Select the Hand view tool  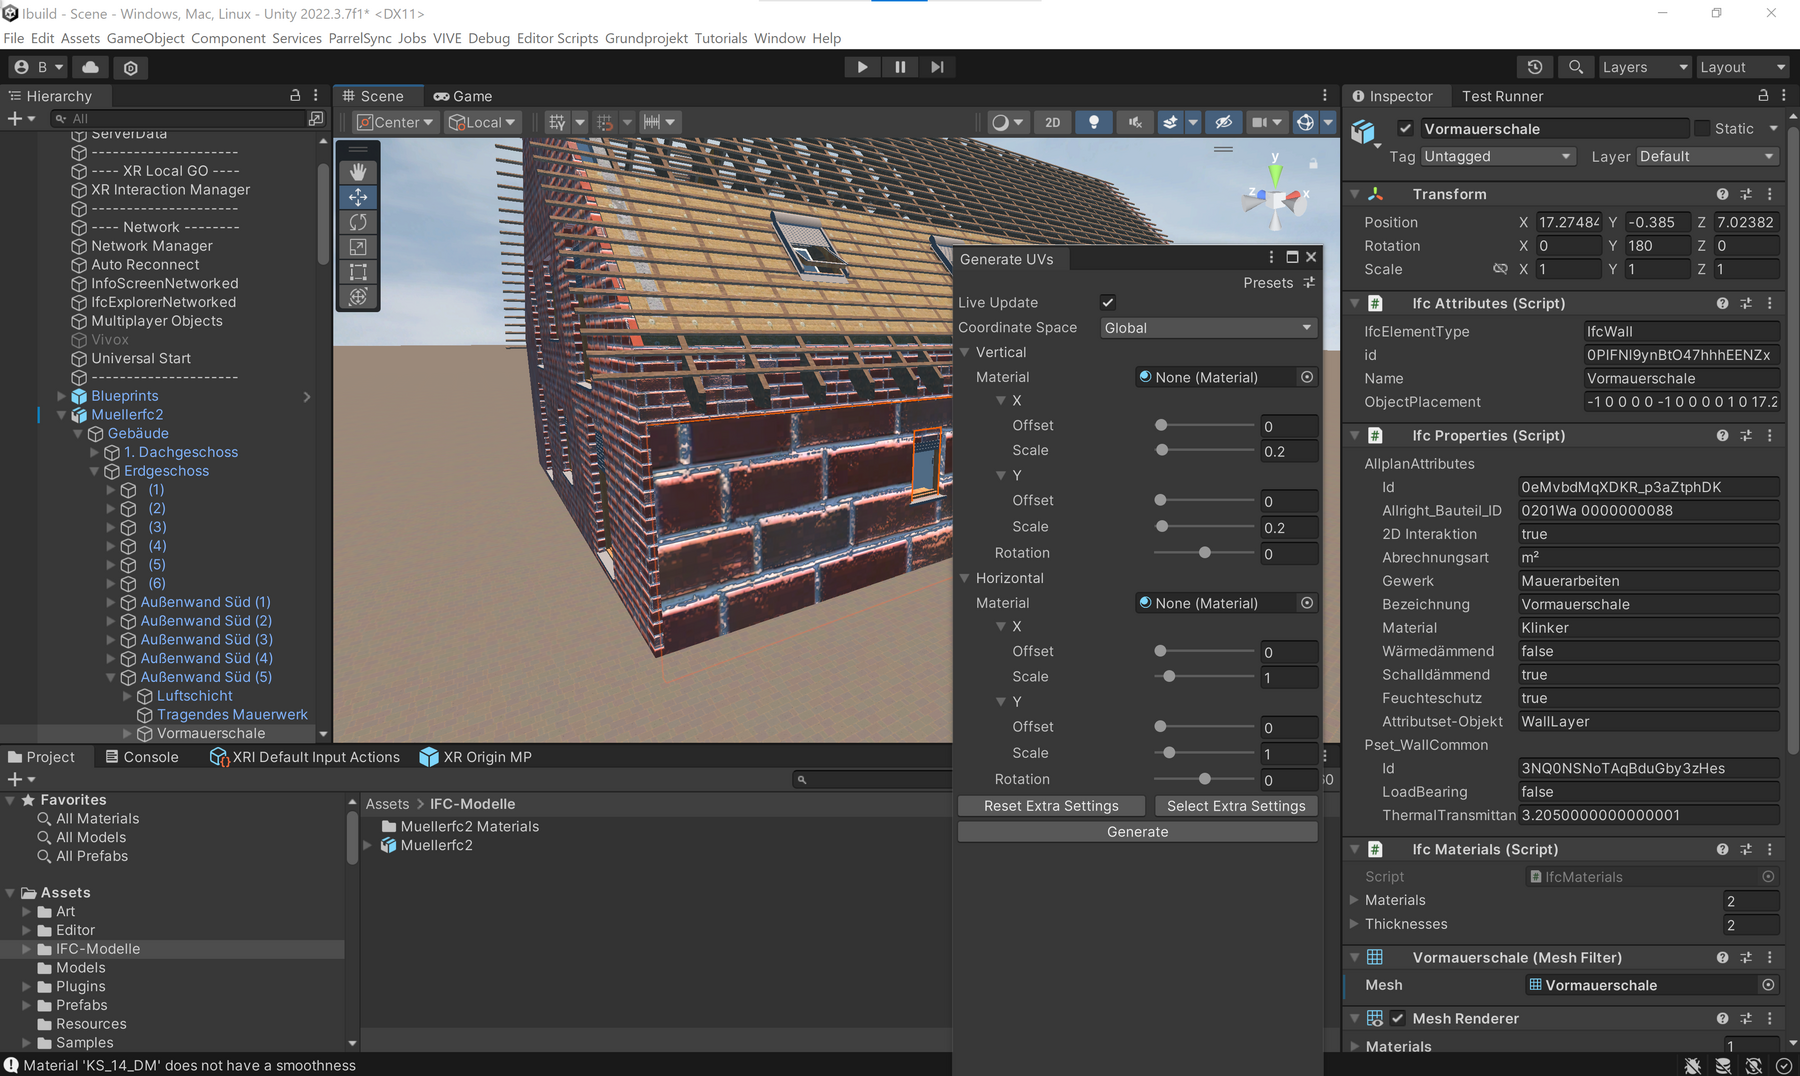click(358, 172)
